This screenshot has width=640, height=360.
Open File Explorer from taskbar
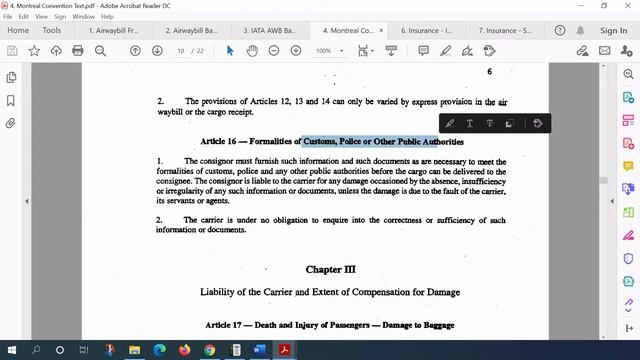(x=134, y=350)
